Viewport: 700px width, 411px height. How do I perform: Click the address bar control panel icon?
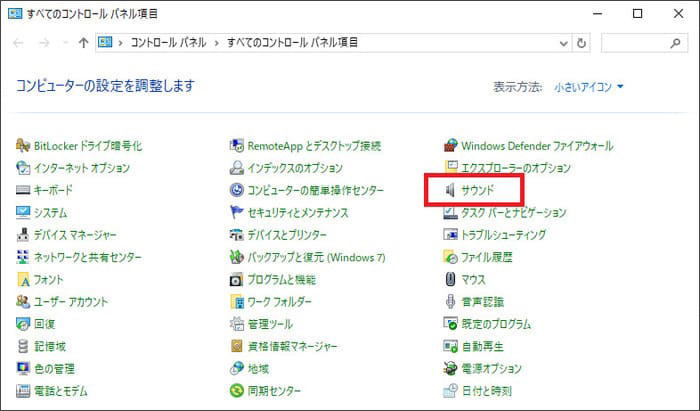pyautogui.click(x=105, y=42)
